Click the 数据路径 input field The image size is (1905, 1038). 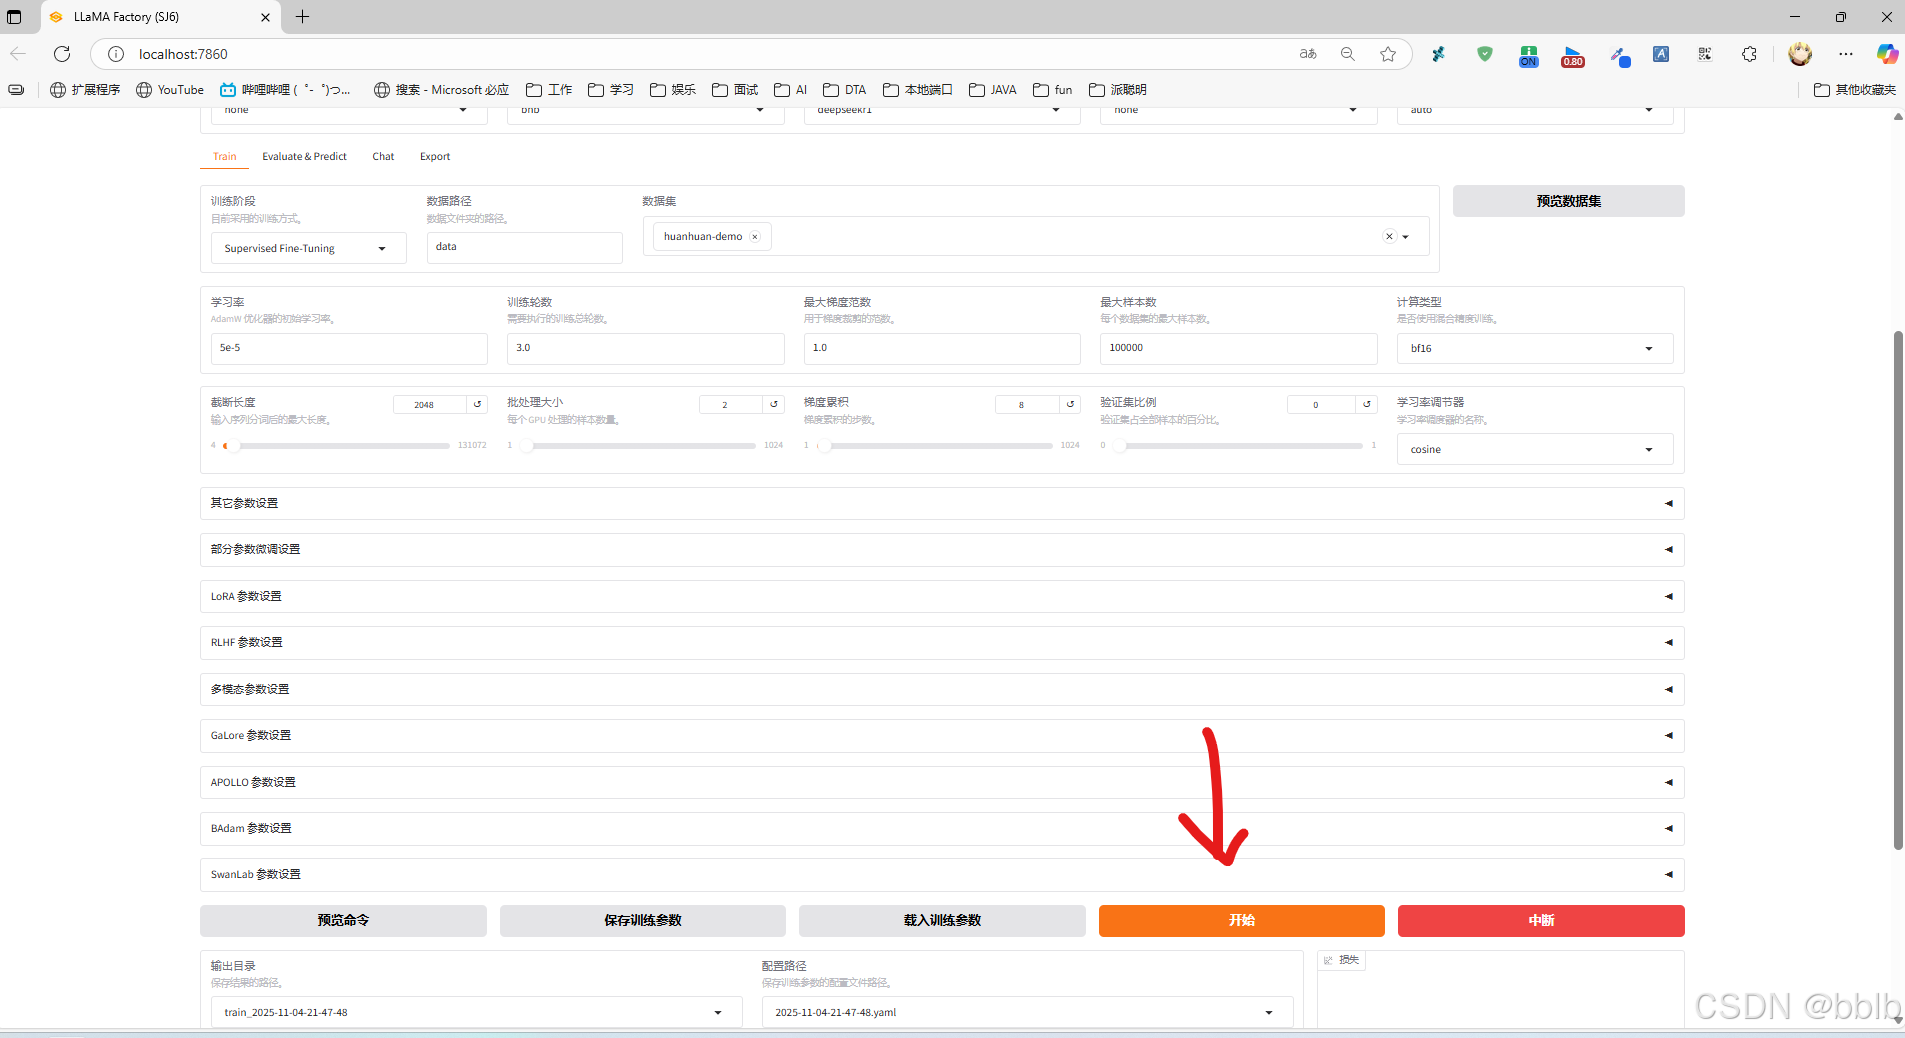[x=524, y=247]
